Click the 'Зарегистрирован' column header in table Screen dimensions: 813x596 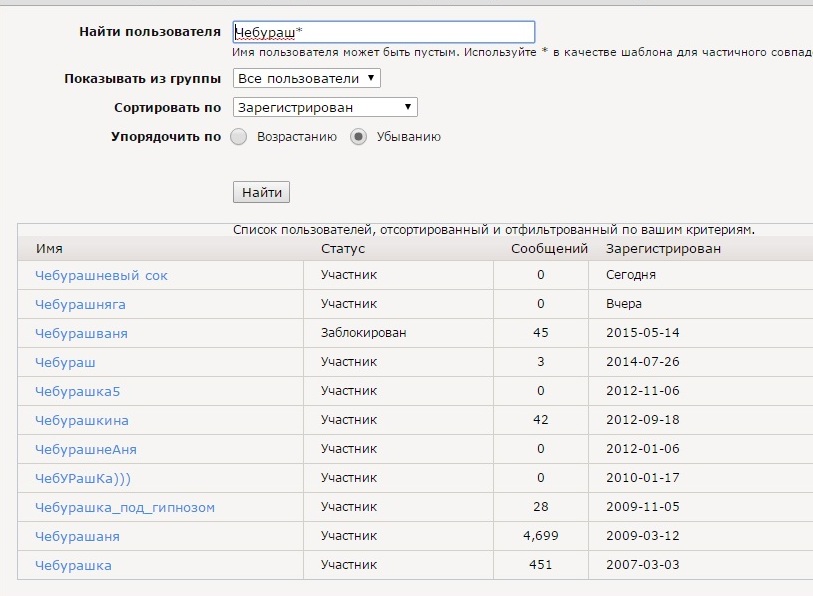point(663,248)
